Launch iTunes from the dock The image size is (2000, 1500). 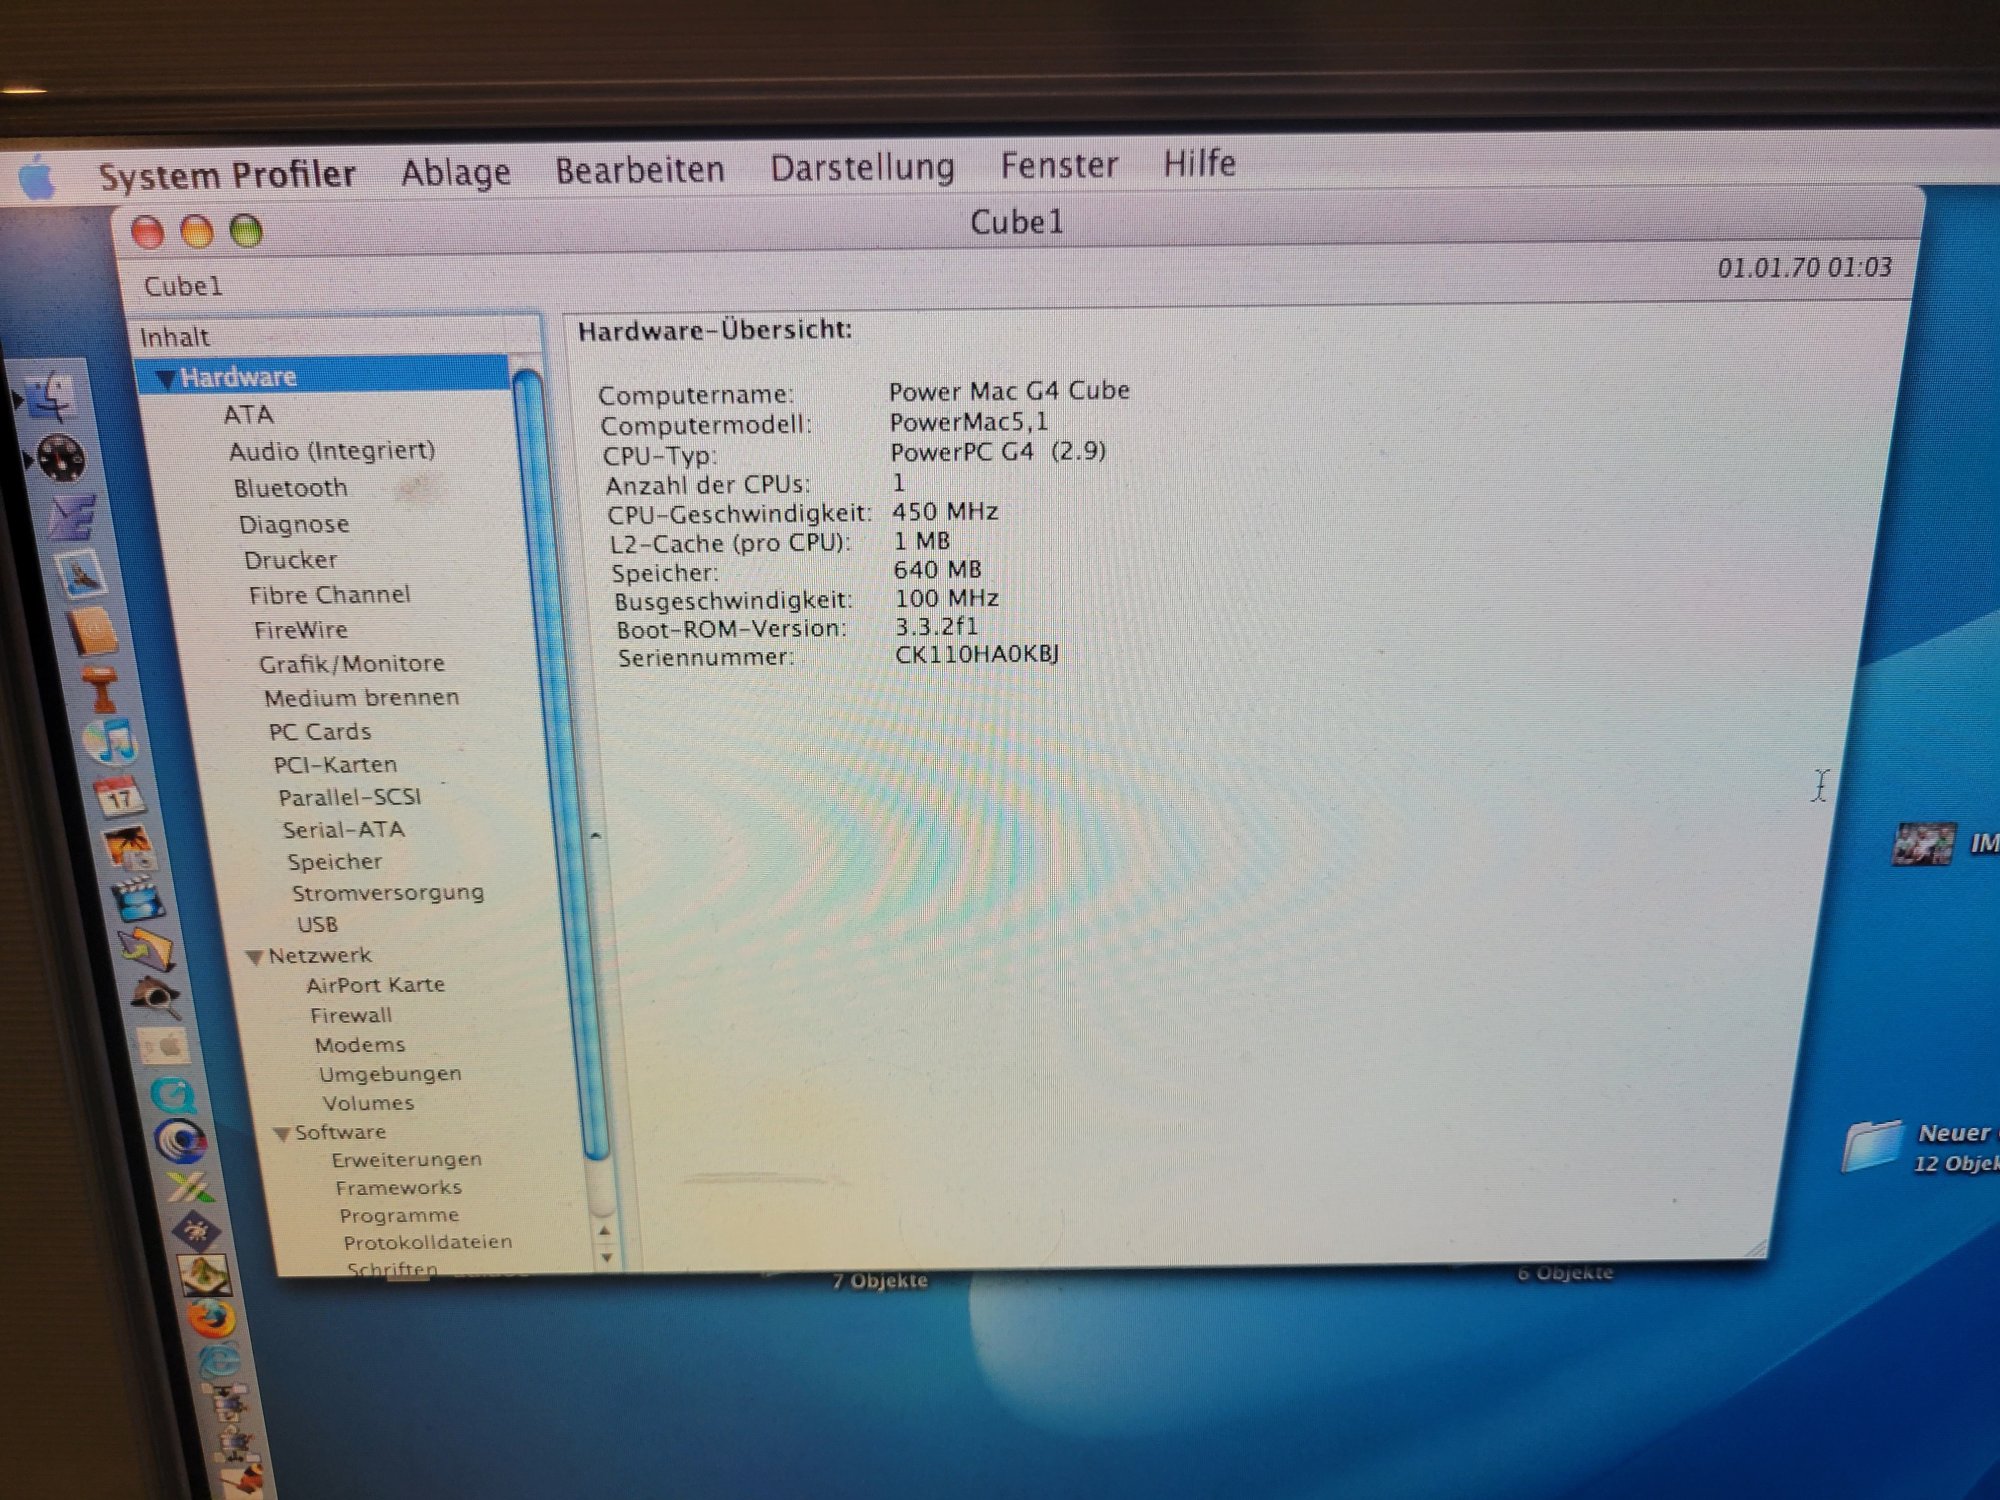[111, 742]
